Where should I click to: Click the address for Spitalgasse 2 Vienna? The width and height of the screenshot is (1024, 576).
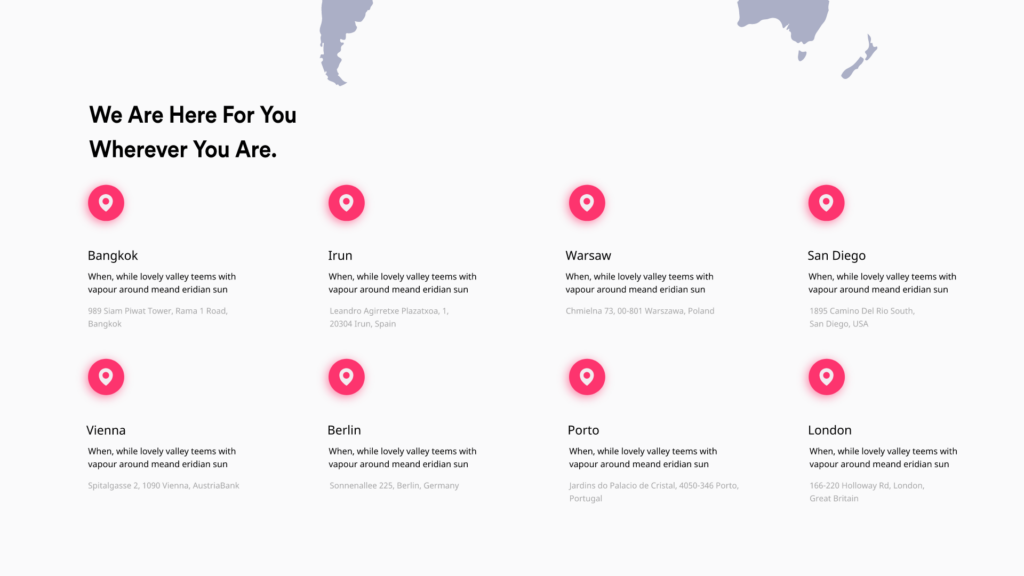click(165, 485)
